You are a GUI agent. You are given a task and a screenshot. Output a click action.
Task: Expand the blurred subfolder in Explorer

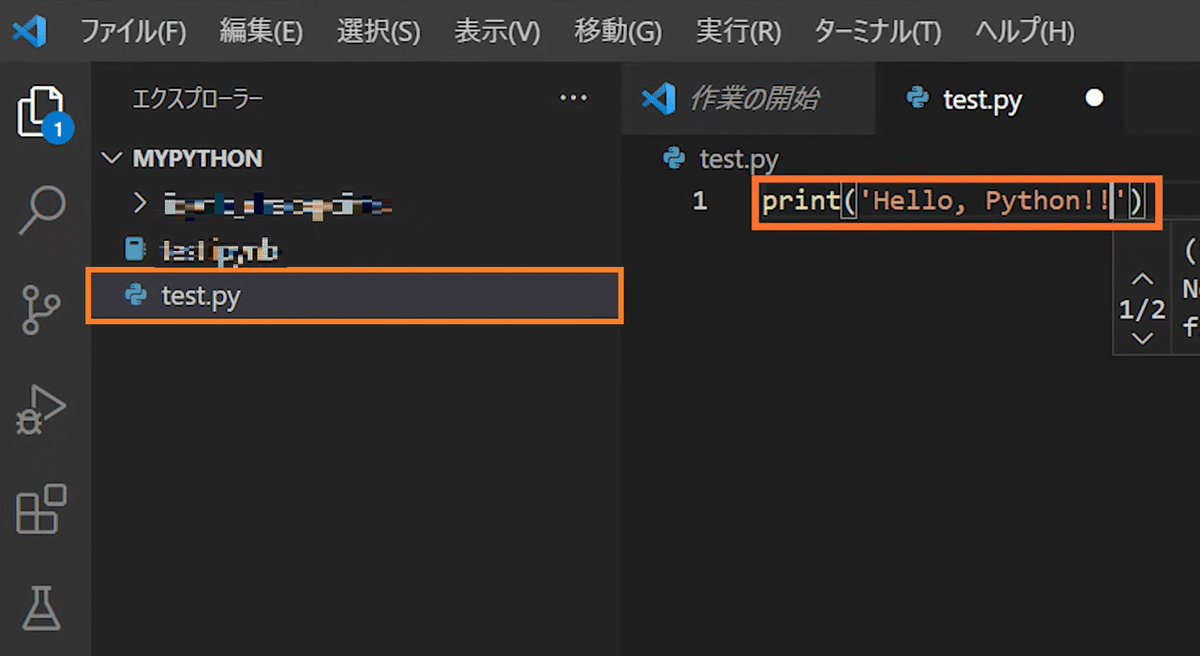pyautogui.click(x=138, y=202)
